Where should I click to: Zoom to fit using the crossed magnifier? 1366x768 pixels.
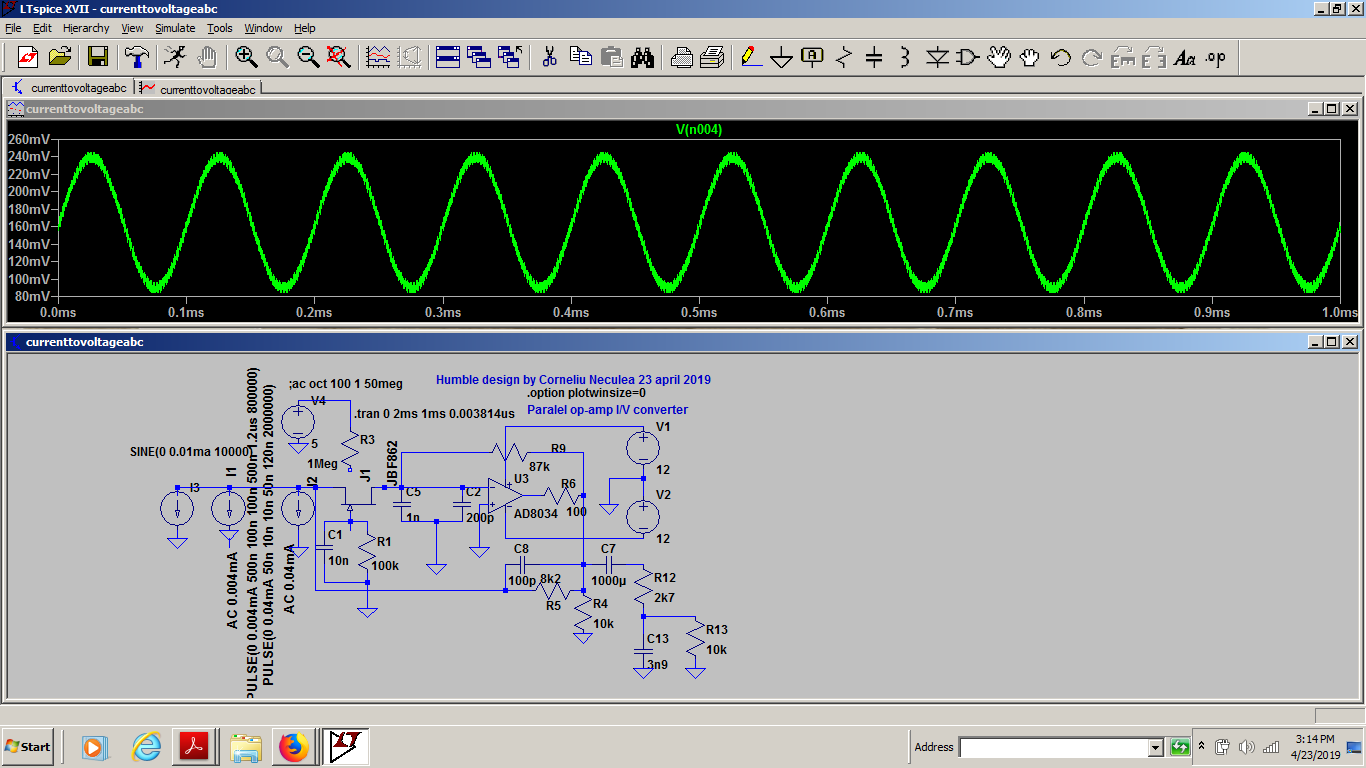click(339, 57)
